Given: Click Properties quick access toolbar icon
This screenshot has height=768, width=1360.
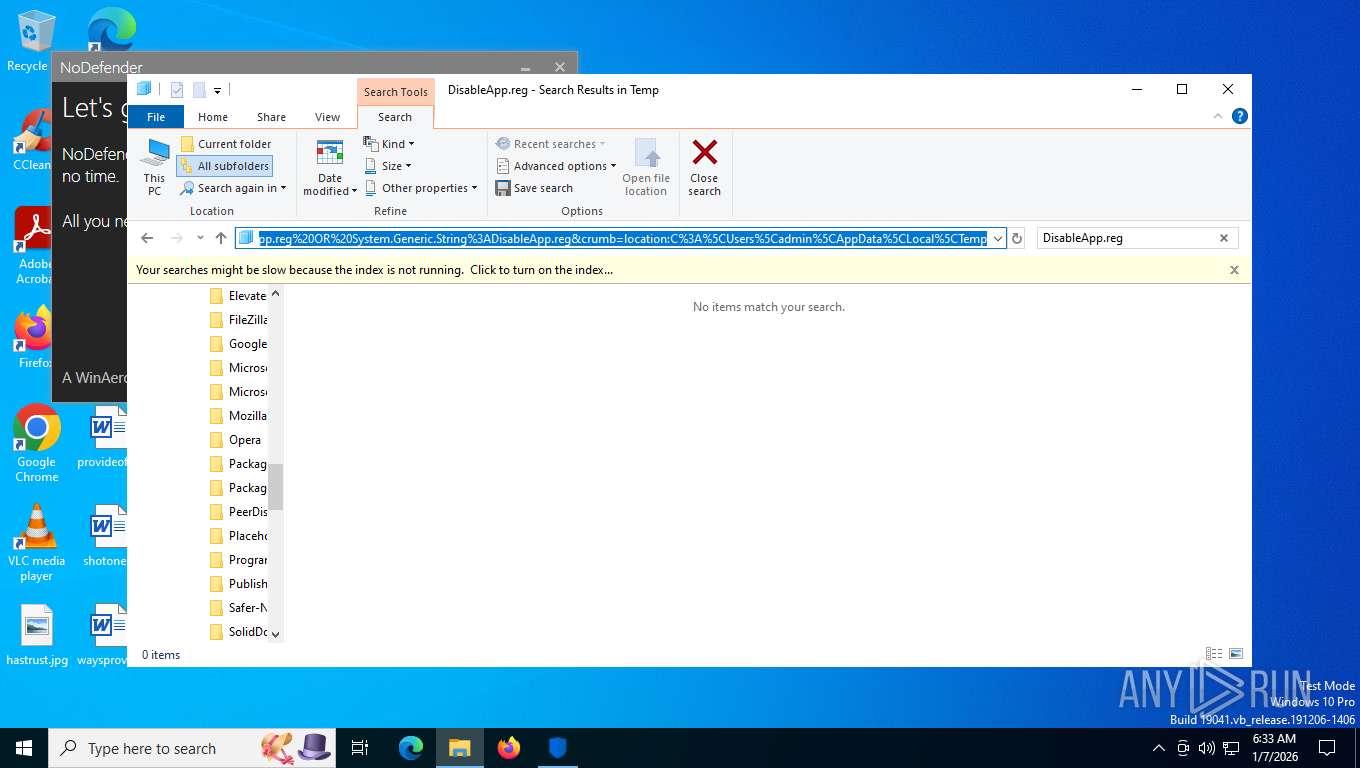Looking at the screenshot, I should click(177, 90).
